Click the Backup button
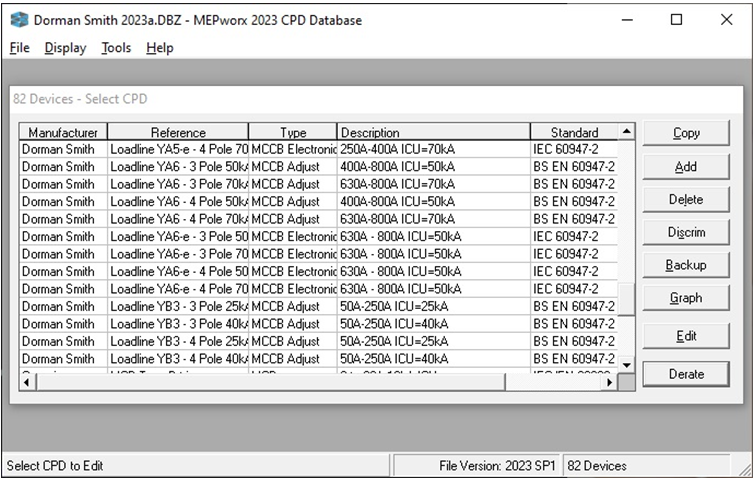Viewport: 756px width, 480px height. [x=686, y=265]
